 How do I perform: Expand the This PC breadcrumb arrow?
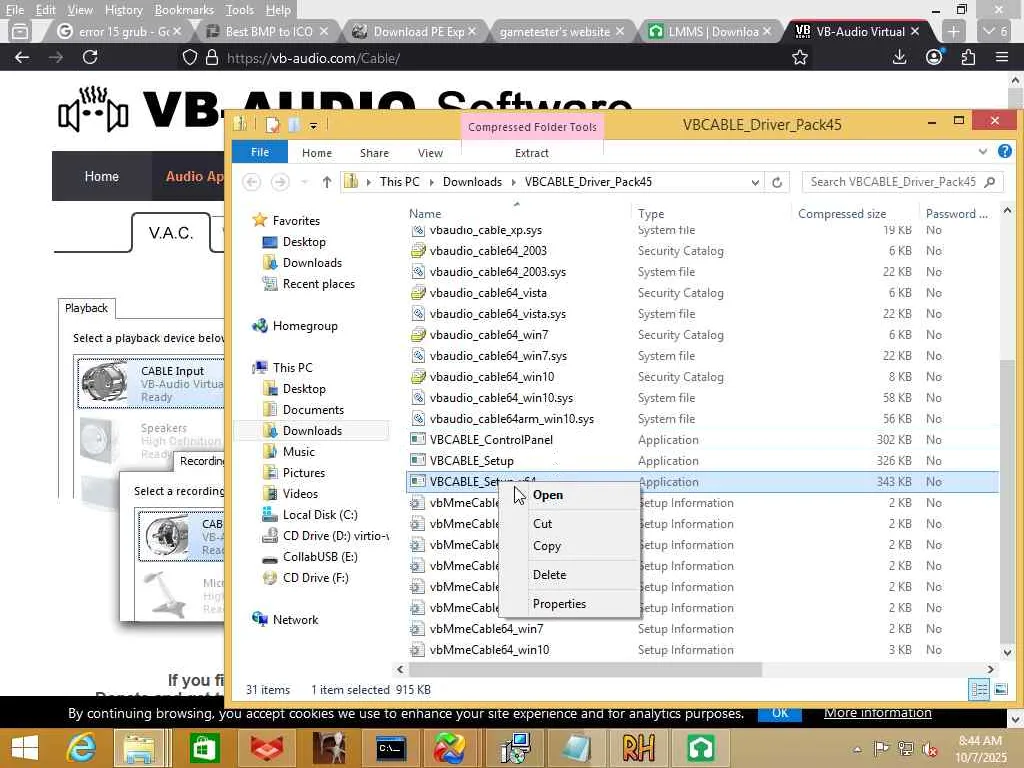[432, 182]
